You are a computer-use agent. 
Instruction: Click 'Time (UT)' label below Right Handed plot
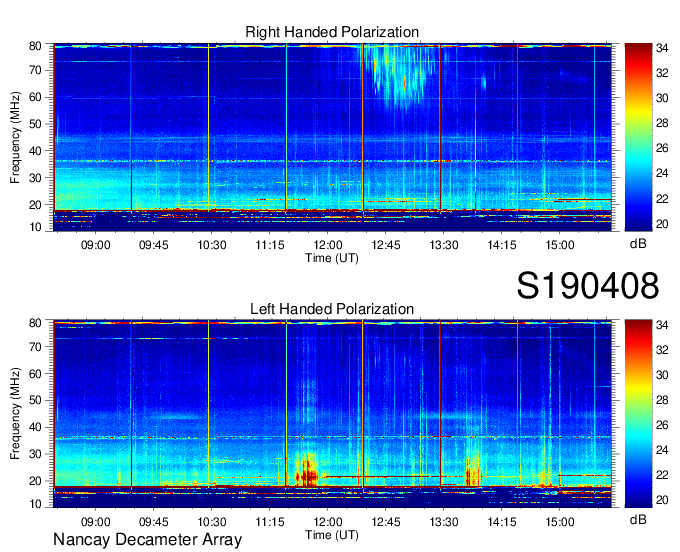tap(332, 258)
